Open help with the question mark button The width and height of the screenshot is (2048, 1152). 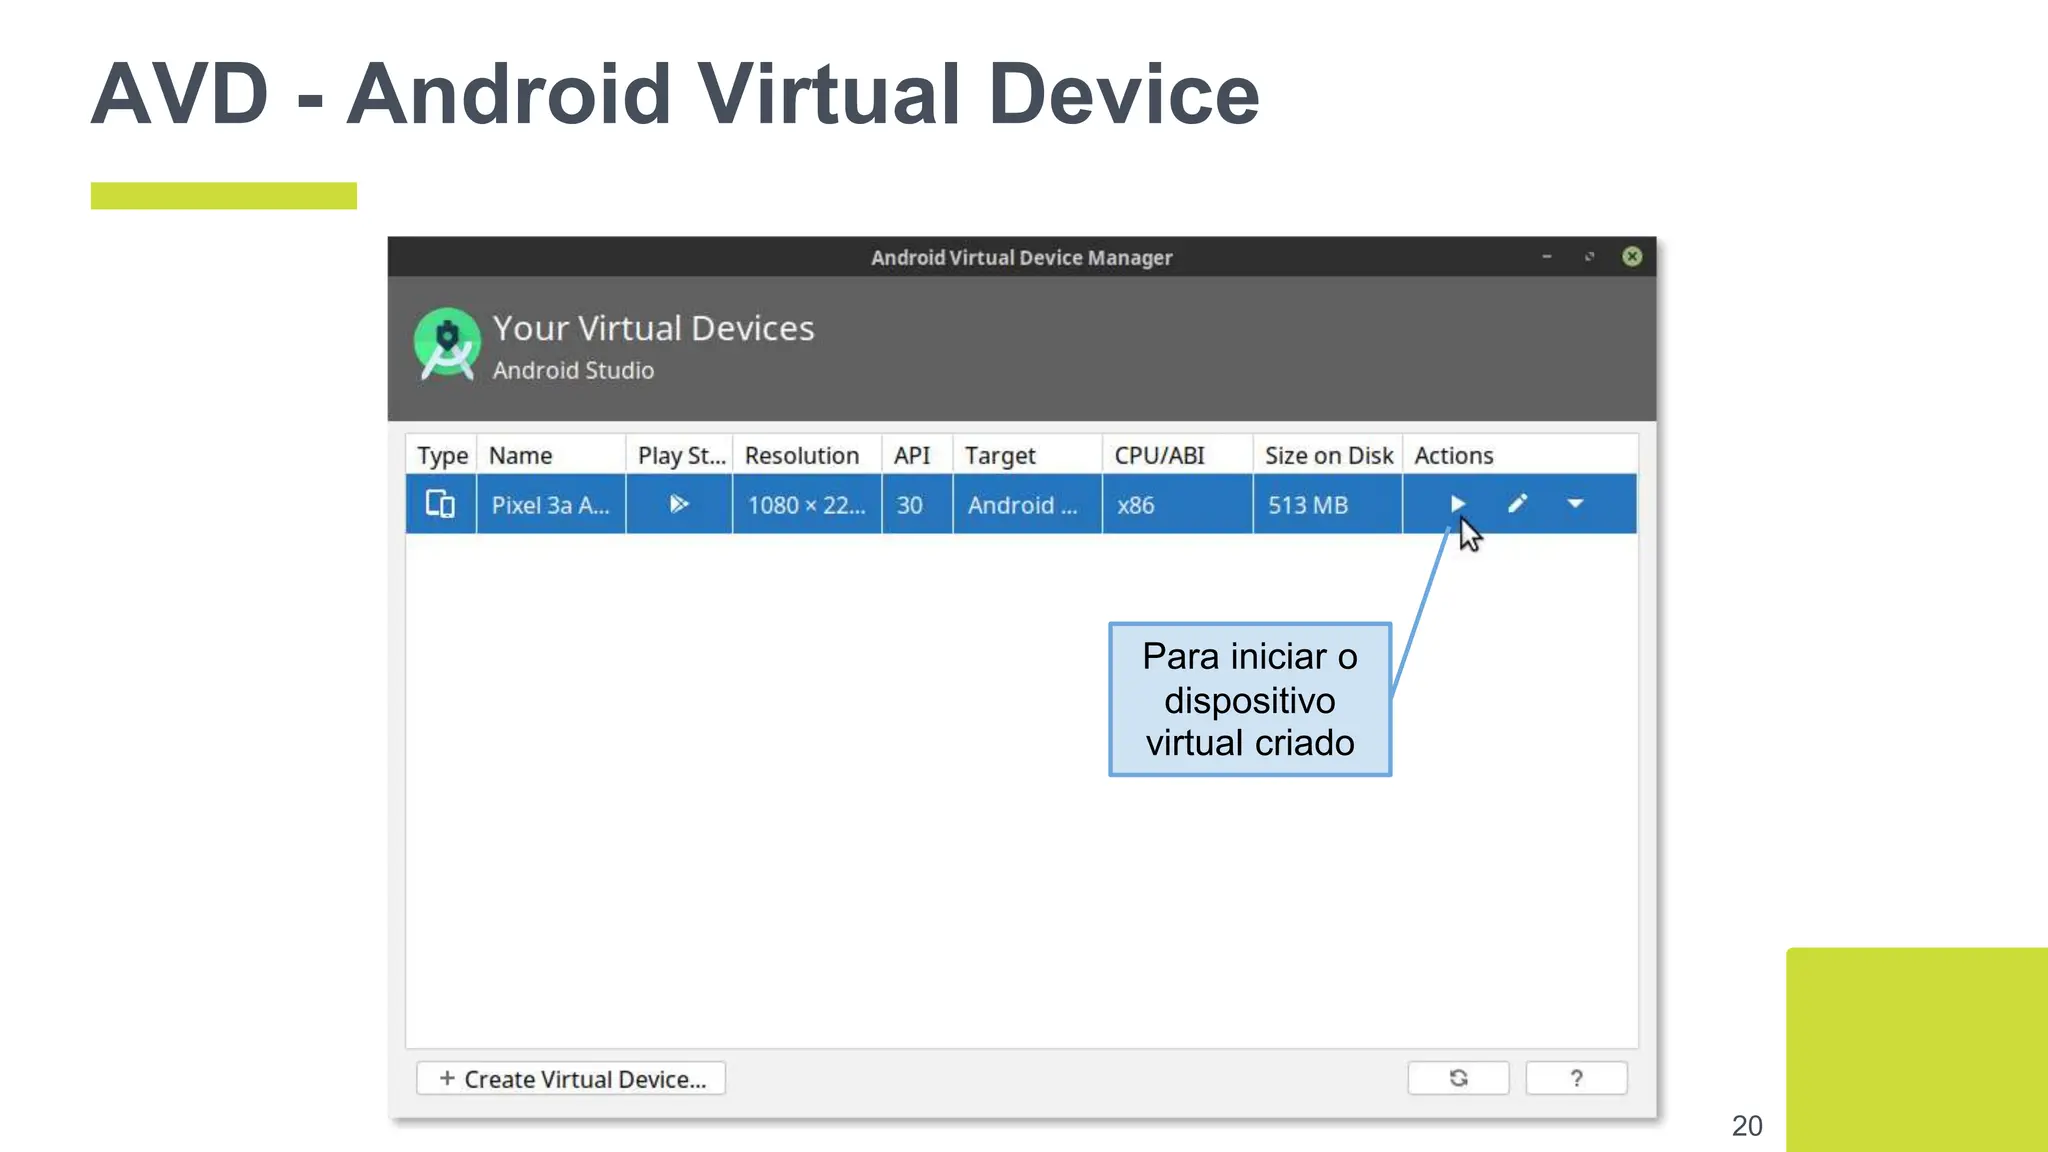click(1576, 1078)
